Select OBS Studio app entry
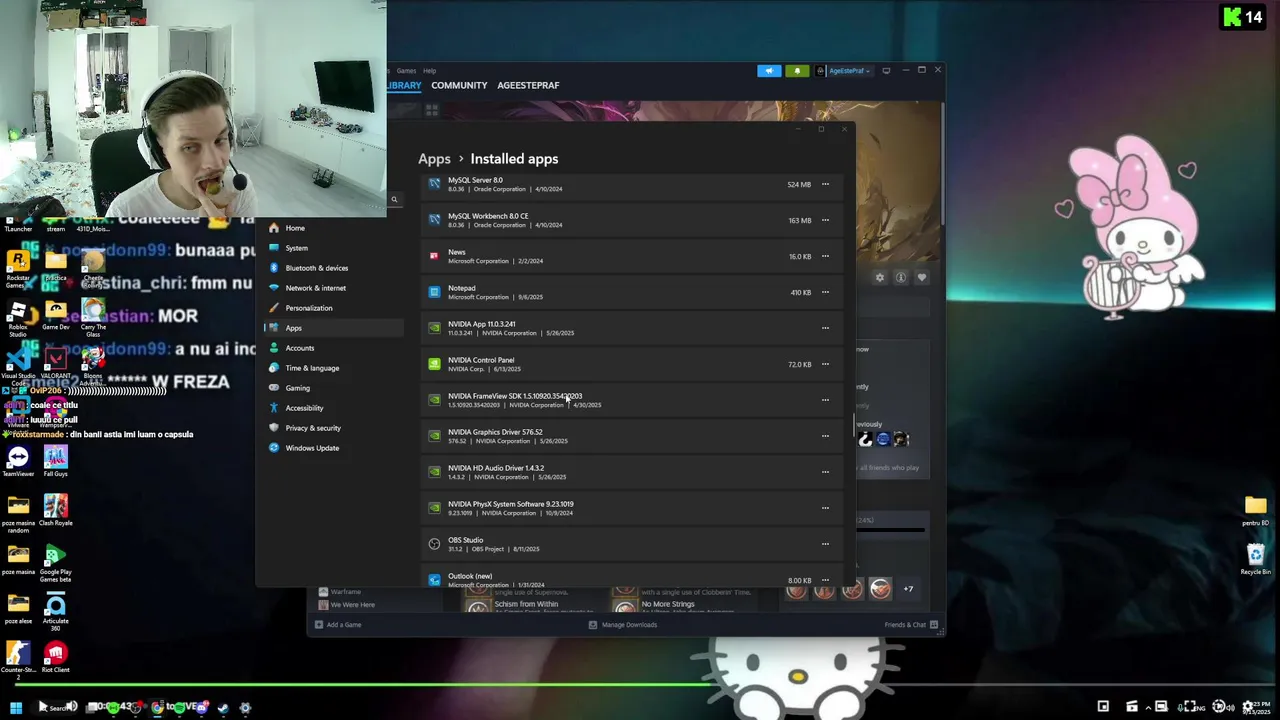 pos(631,544)
